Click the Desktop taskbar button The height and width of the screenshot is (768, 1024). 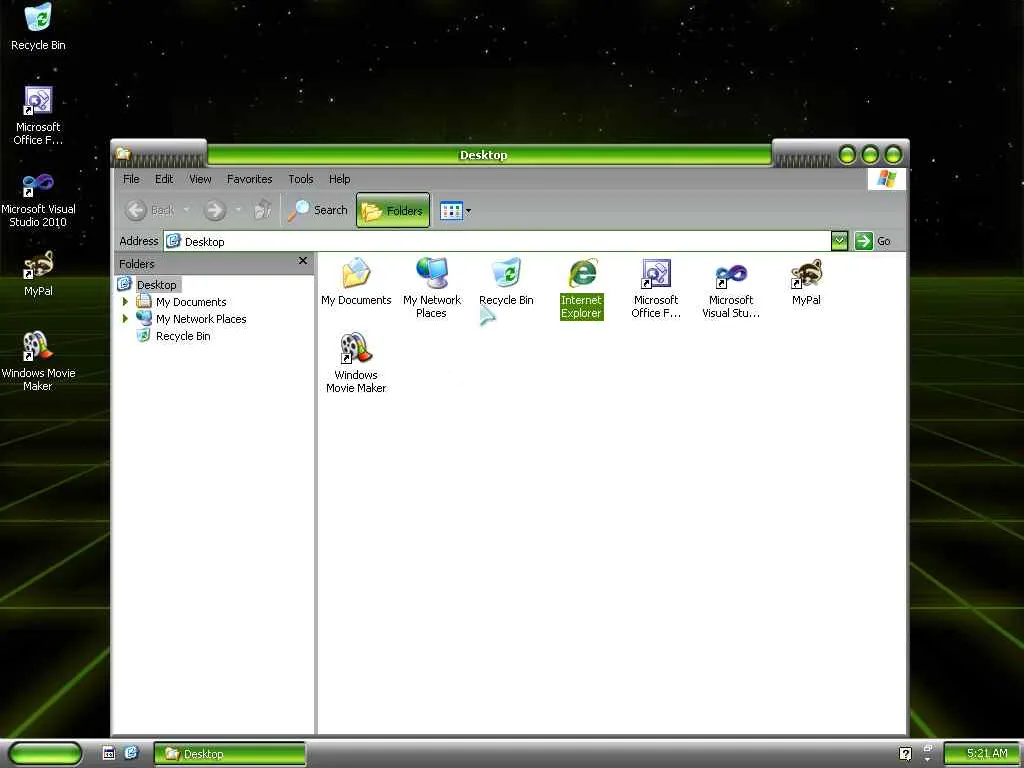[x=229, y=754]
